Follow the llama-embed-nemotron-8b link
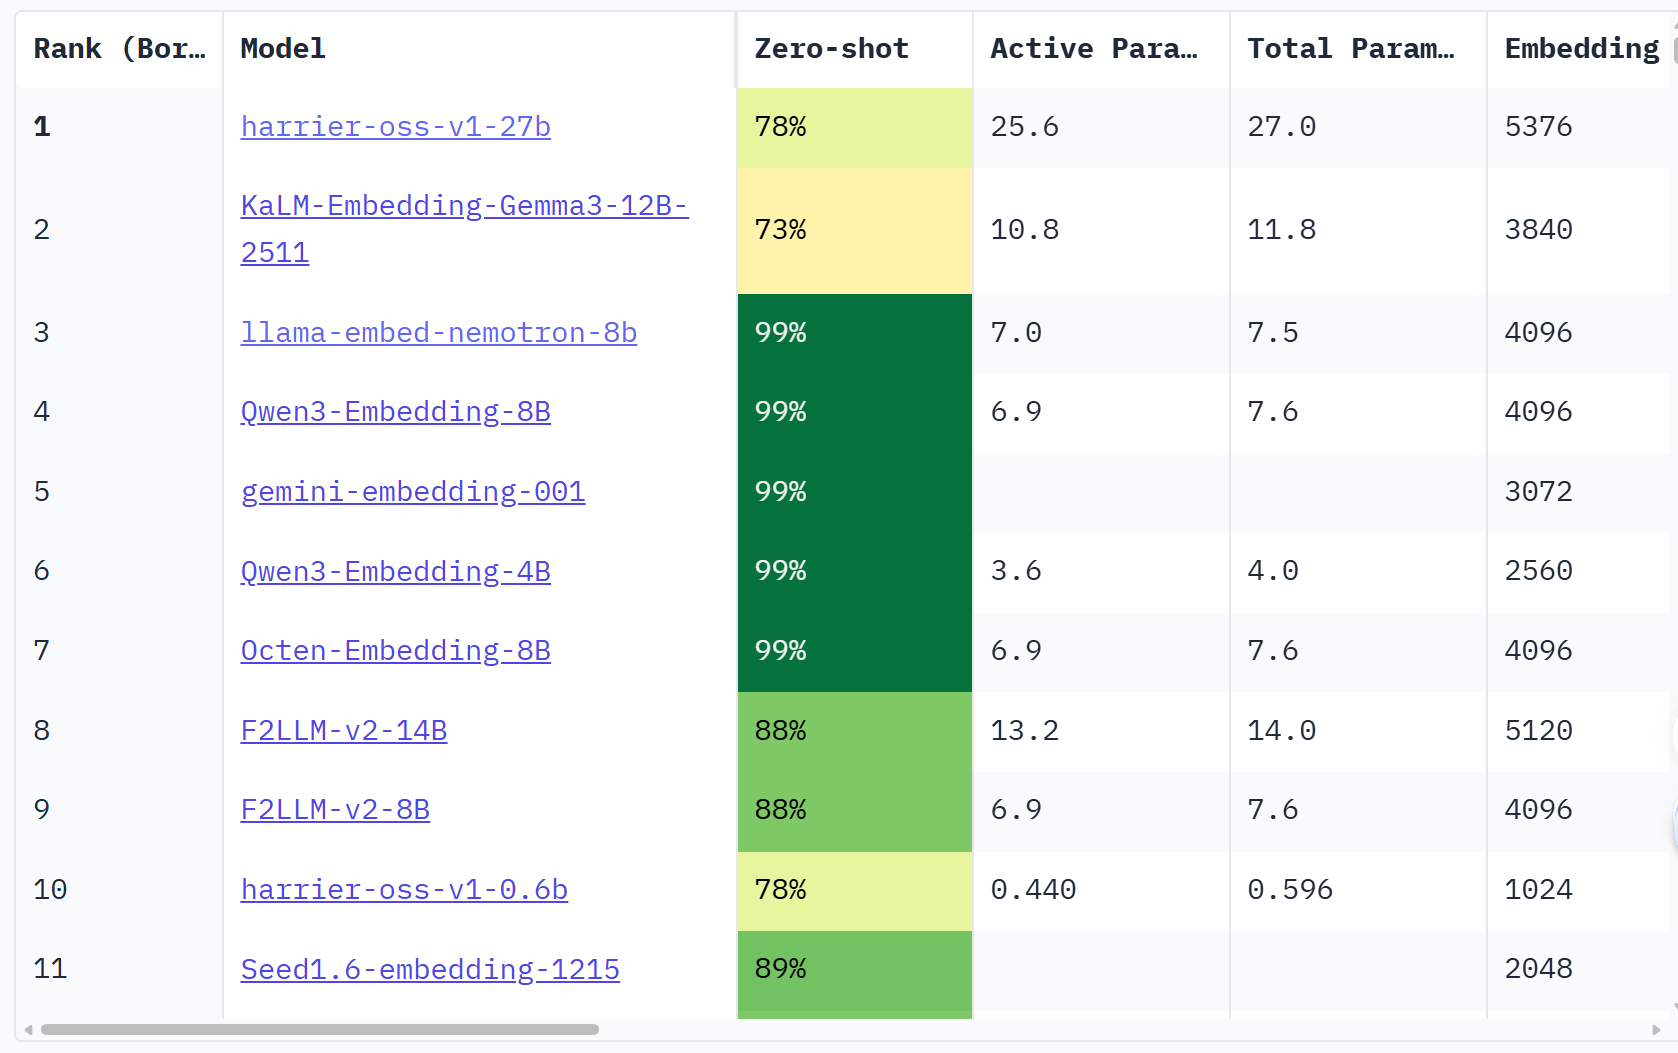This screenshot has width=1678, height=1053. click(439, 333)
